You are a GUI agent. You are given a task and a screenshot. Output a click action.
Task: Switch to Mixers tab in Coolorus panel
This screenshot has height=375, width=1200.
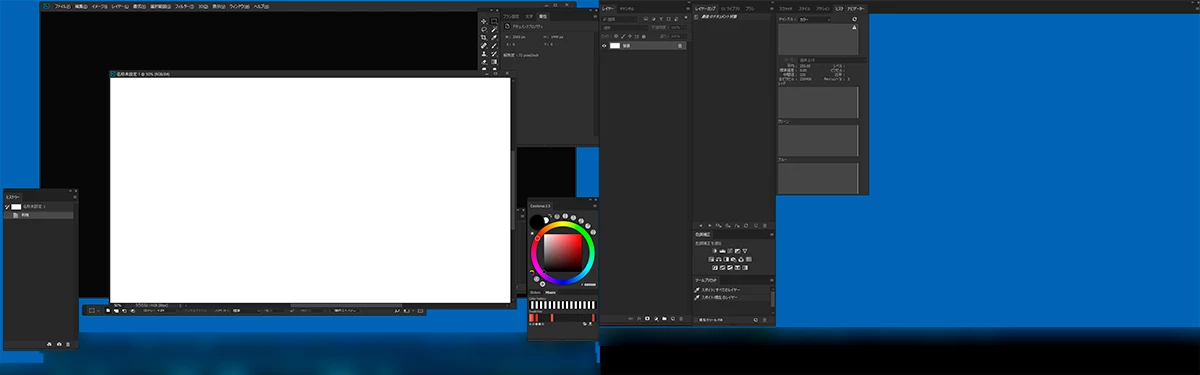click(550, 292)
